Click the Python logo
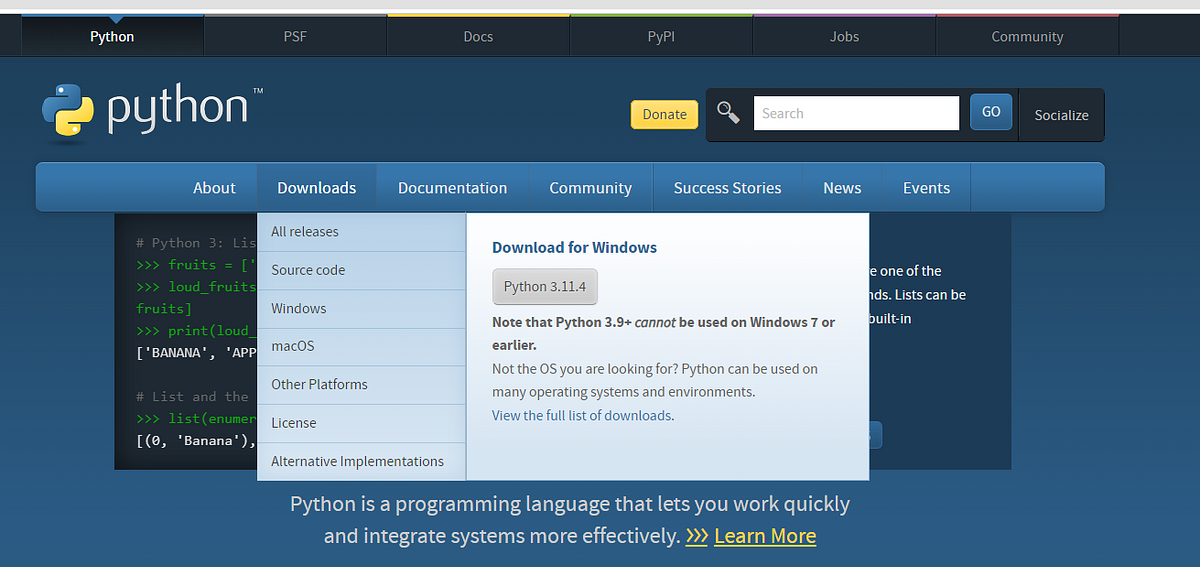1200x567 pixels. 152,111
